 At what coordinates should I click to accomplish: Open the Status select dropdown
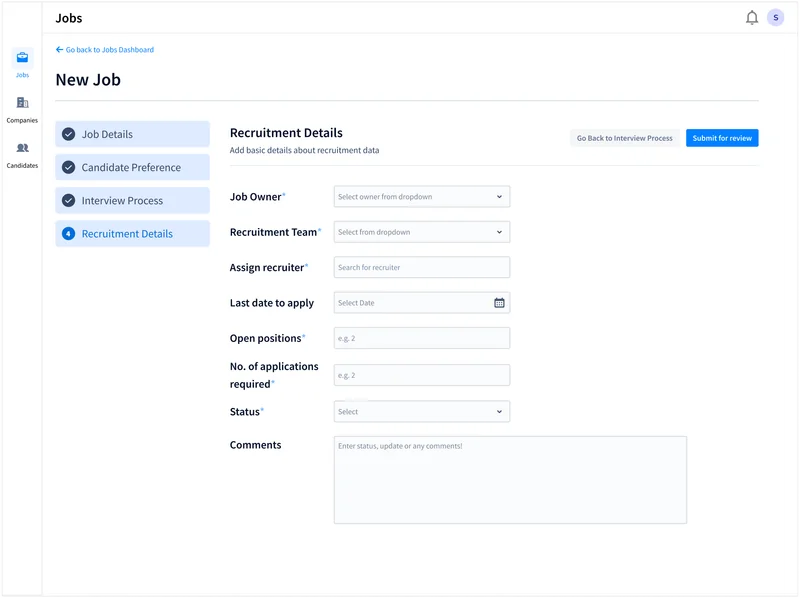[422, 412]
